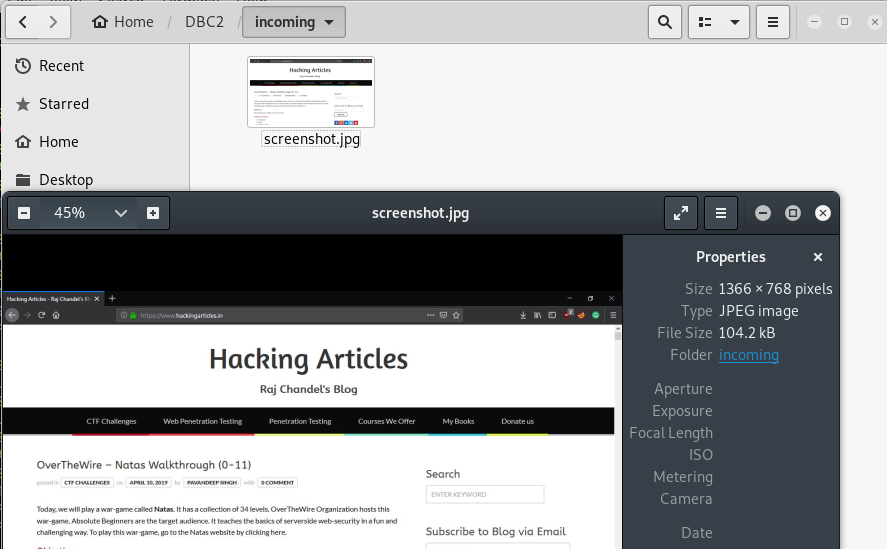Open Penetration Testing menu item
The width and height of the screenshot is (887, 549).
pyautogui.click(x=300, y=421)
